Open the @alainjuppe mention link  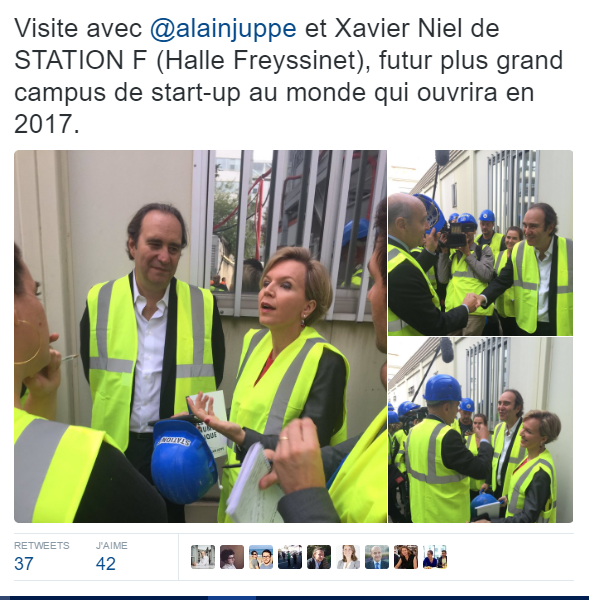(x=223, y=29)
